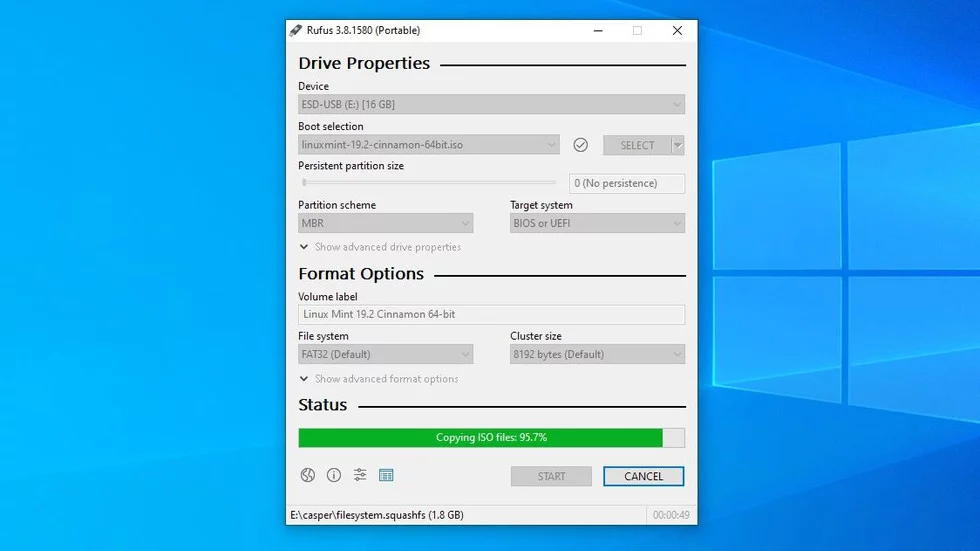Open the Device dropdown ESD-USB
The width and height of the screenshot is (980, 551).
click(491, 104)
